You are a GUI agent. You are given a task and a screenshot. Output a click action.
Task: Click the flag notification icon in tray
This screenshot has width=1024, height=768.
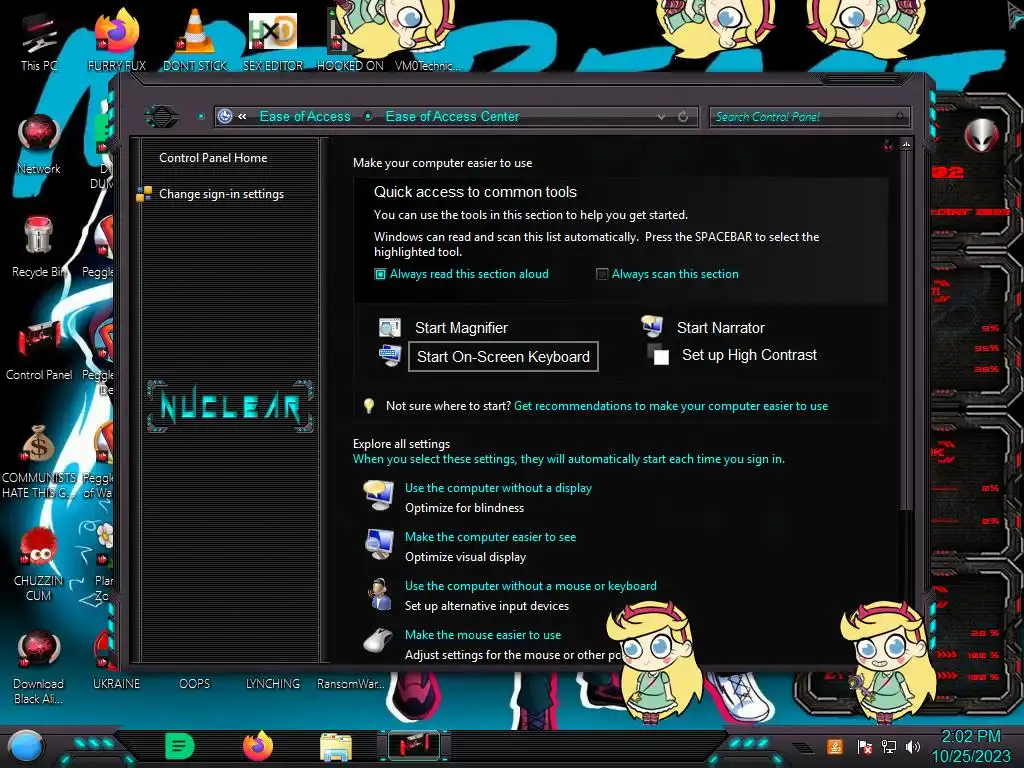pyautogui.click(x=865, y=746)
